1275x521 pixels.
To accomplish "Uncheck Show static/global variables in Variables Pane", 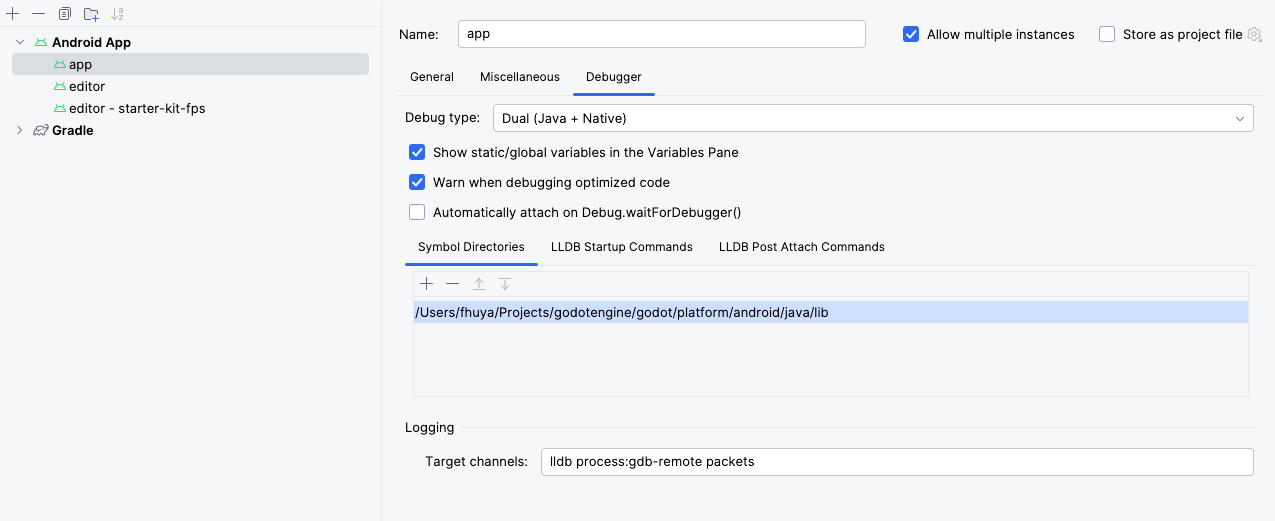I will click(x=417, y=153).
